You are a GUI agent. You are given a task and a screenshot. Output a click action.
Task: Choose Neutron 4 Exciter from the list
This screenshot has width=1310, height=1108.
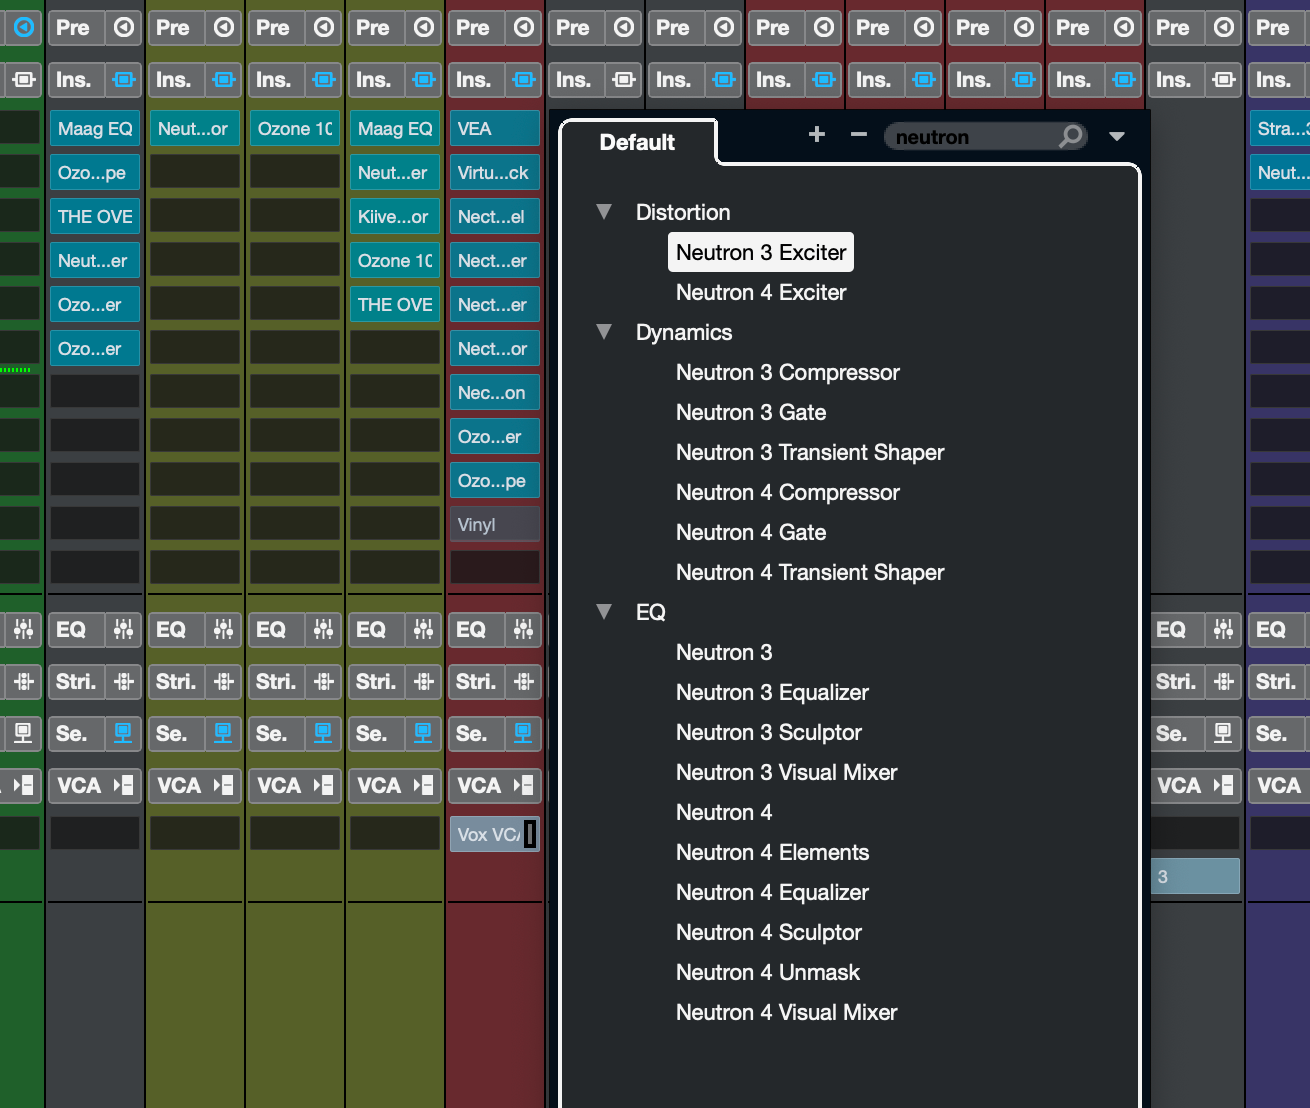[x=761, y=292]
